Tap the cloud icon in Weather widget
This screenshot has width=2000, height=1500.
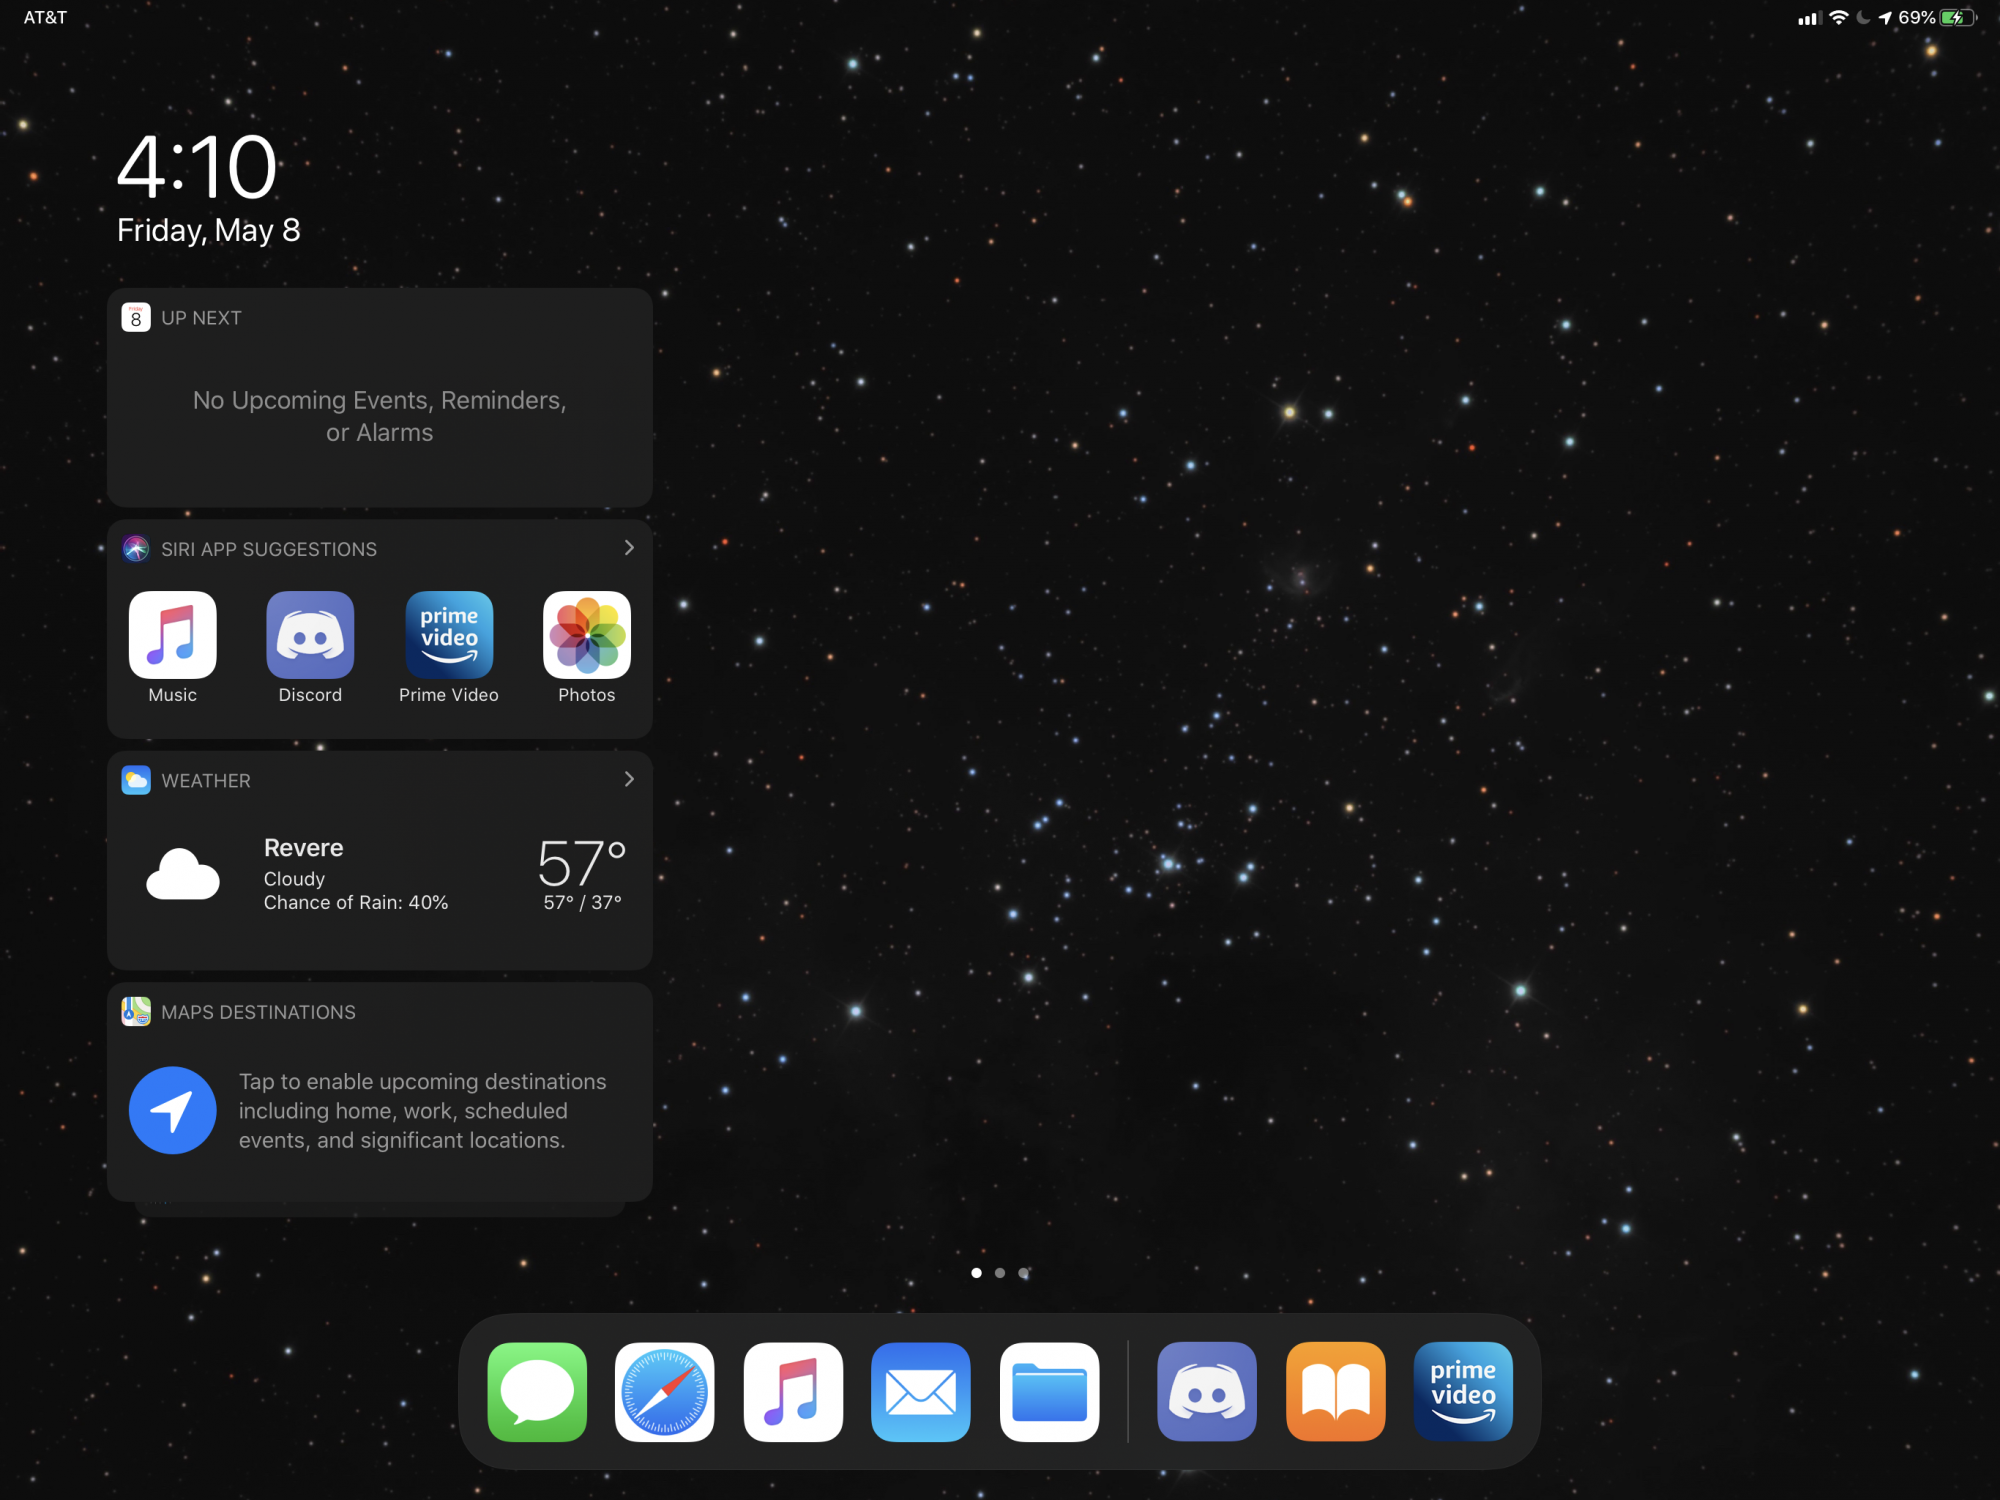click(182, 874)
